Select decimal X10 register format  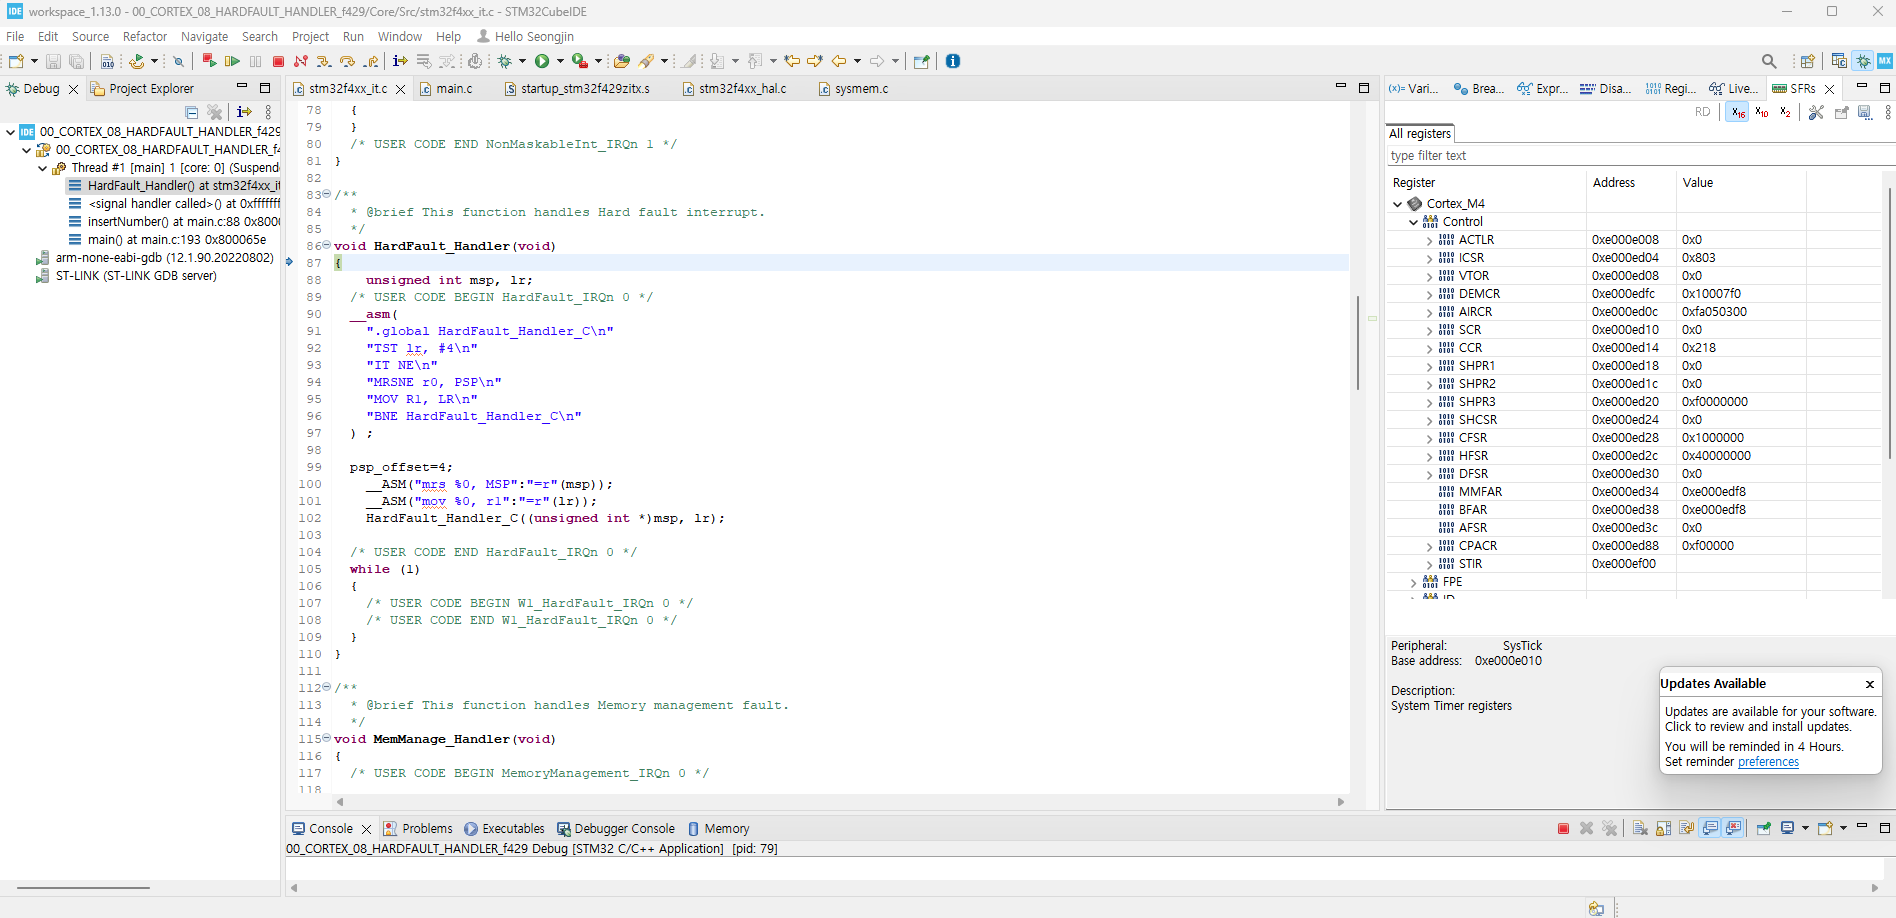1762,112
